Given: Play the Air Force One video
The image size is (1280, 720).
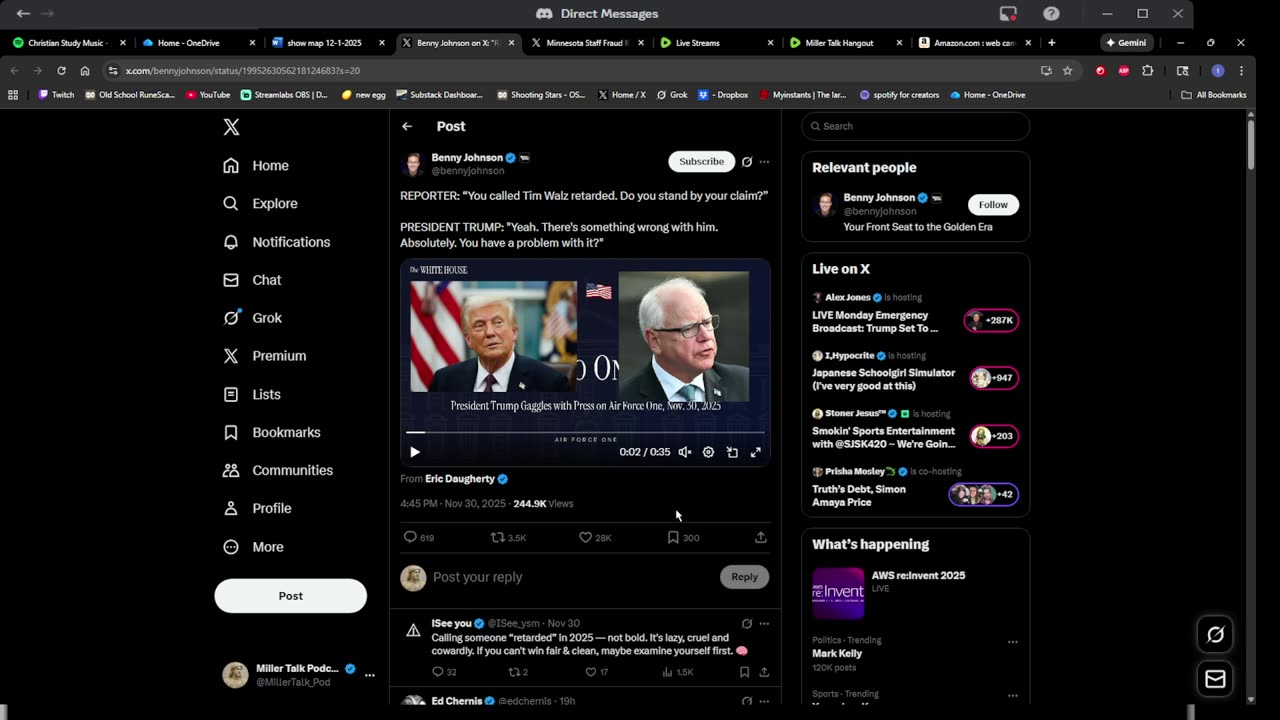Looking at the screenshot, I should point(415,452).
